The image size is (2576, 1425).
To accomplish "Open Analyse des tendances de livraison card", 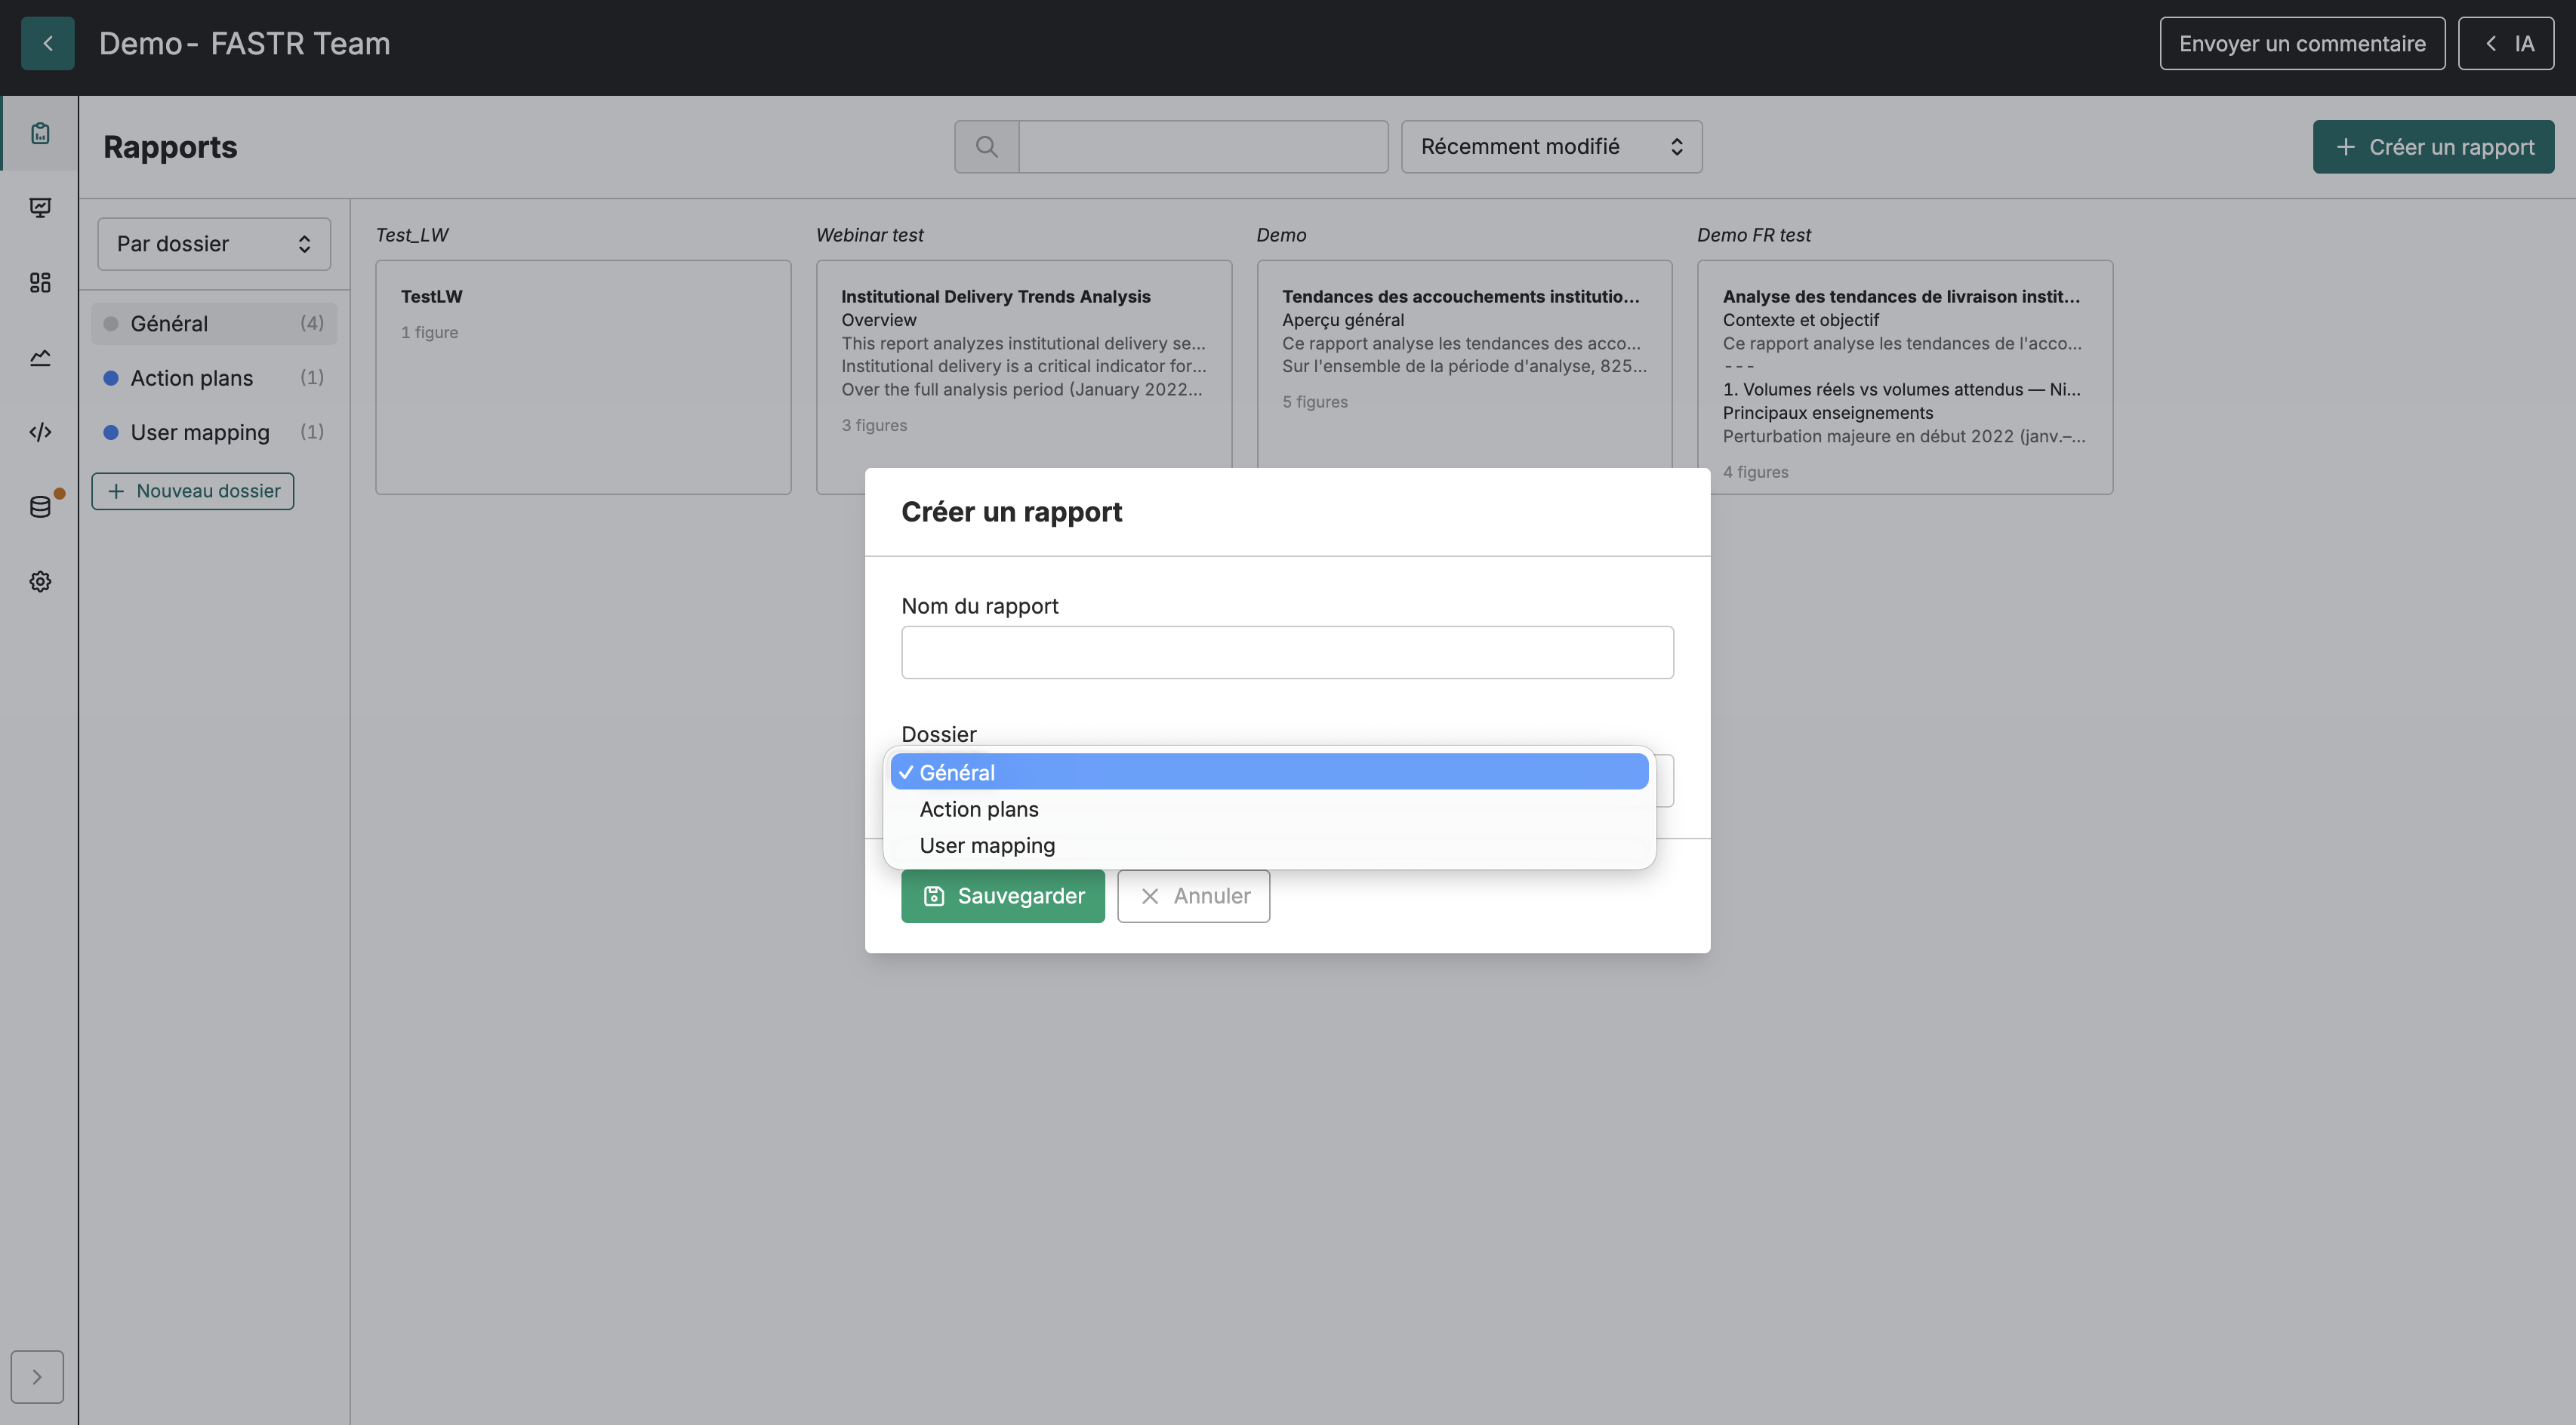I will coord(1905,377).
